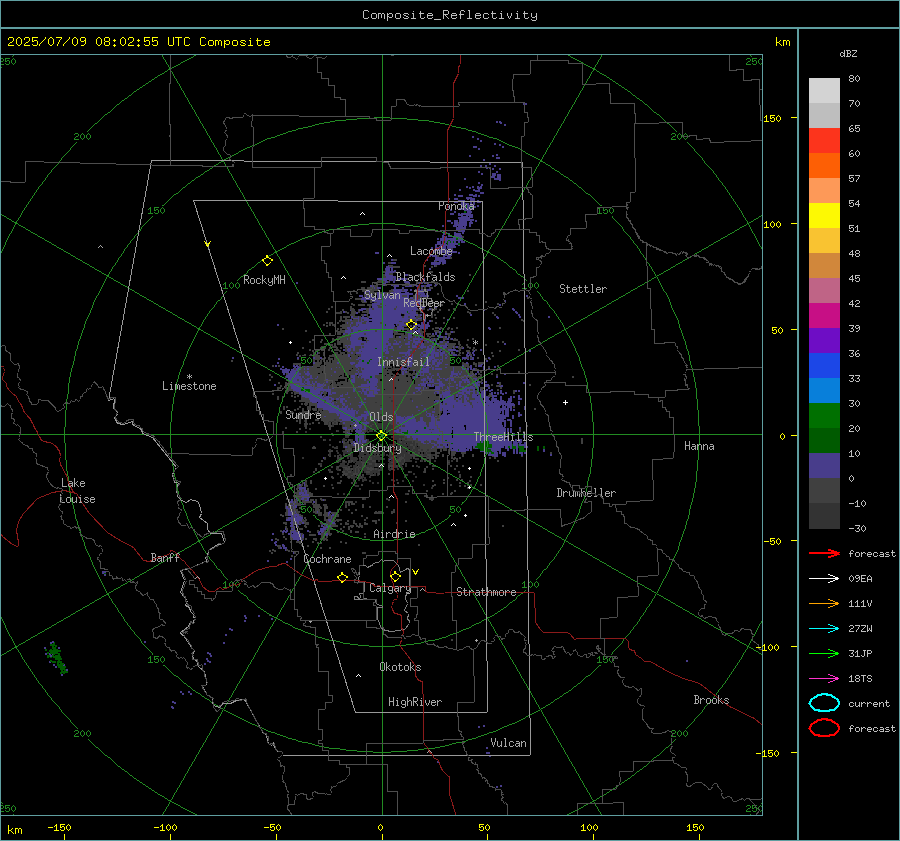Viewport: 900px width, 841px height.
Task: Select the magenta 39-42 dBZ swatch
Action: point(824,316)
